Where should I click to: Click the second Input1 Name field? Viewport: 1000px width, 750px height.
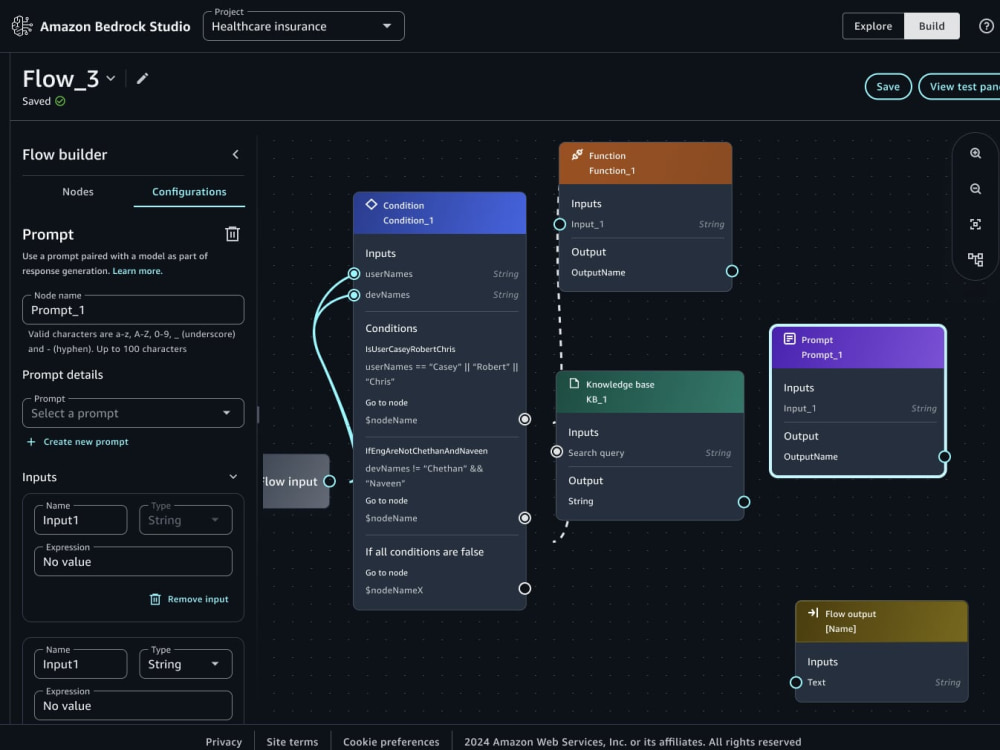click(80, 664)
